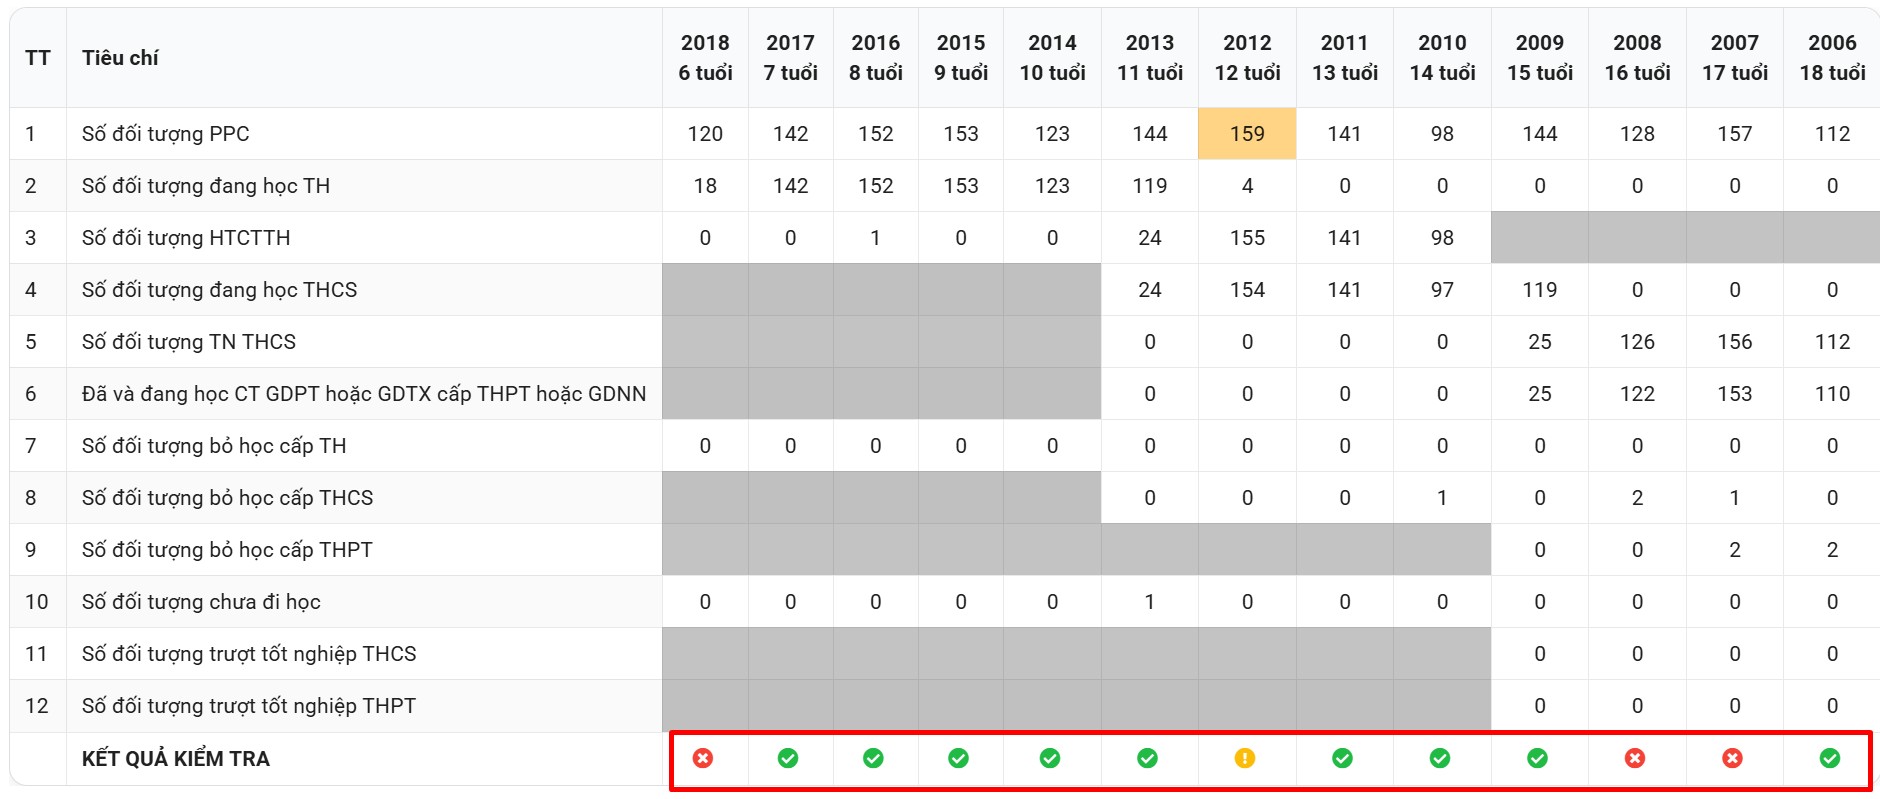
Task: Click the green check icon under 2009
Action: (1537, 758)
